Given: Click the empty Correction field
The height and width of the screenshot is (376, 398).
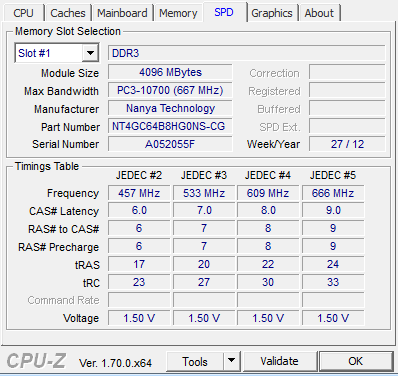Looking at the screenshot, I should click(x=347, y=72).
